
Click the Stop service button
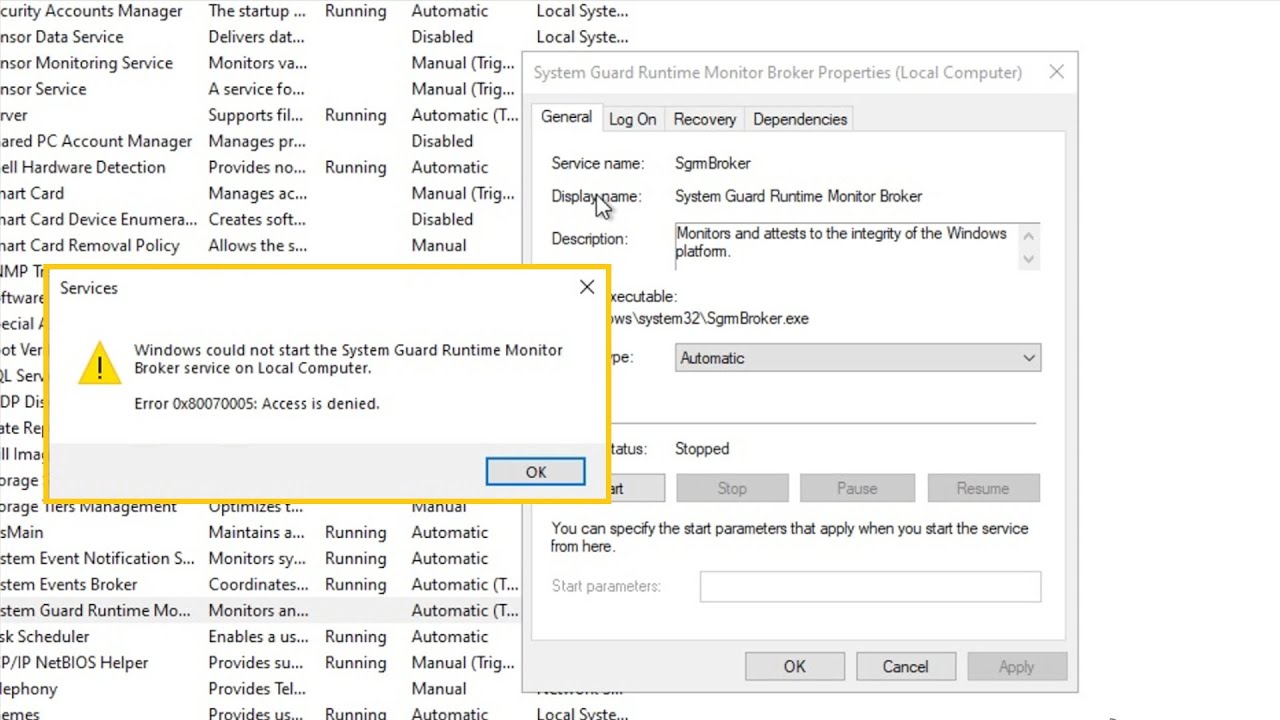point(732,488)
